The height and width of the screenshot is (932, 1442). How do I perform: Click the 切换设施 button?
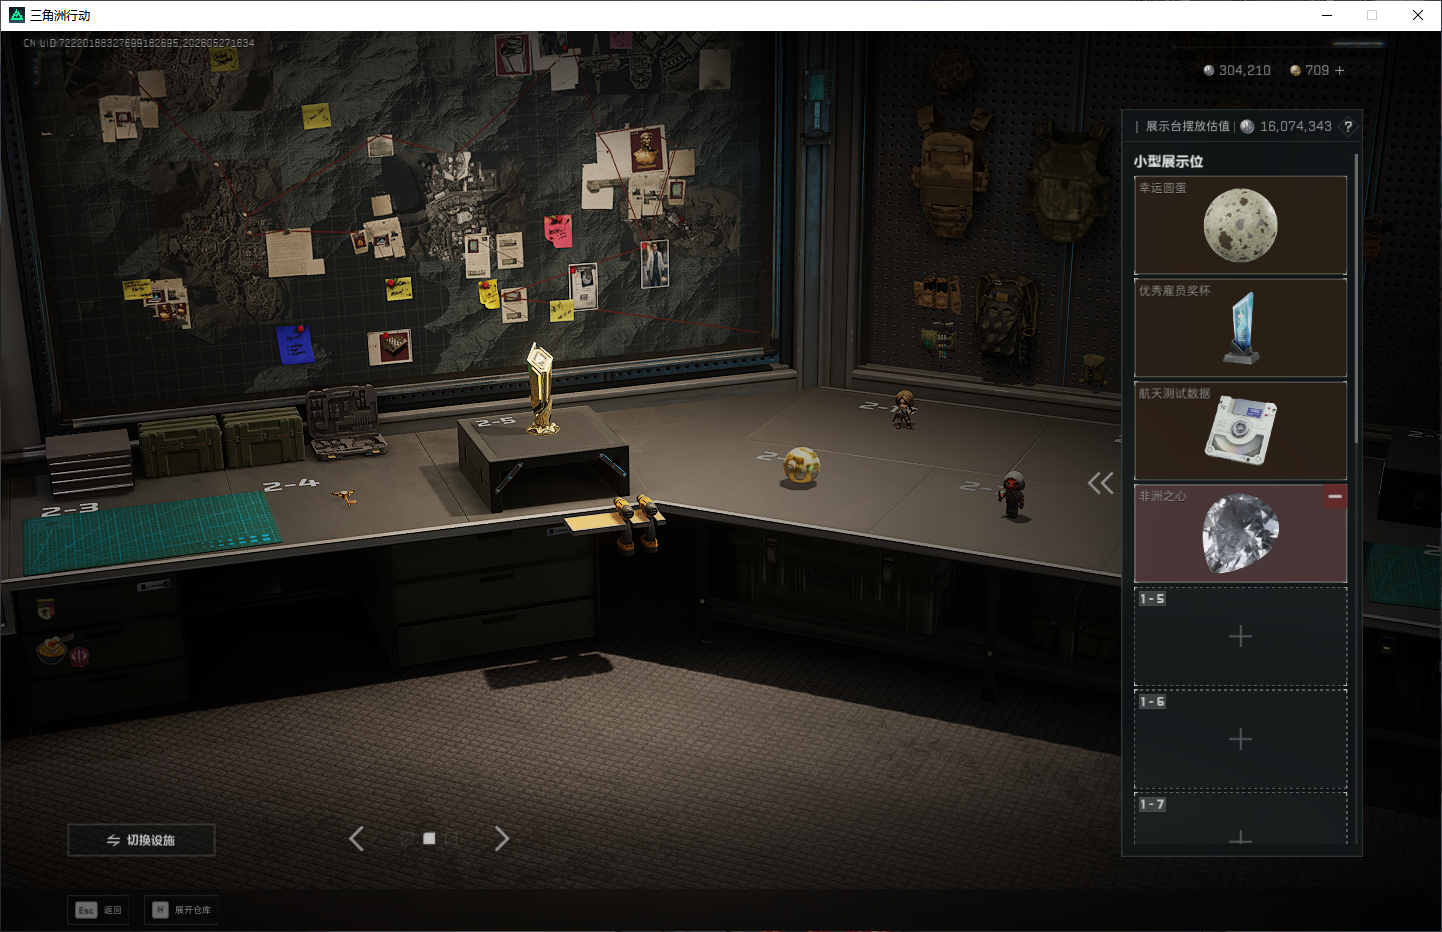click(141, 840)
